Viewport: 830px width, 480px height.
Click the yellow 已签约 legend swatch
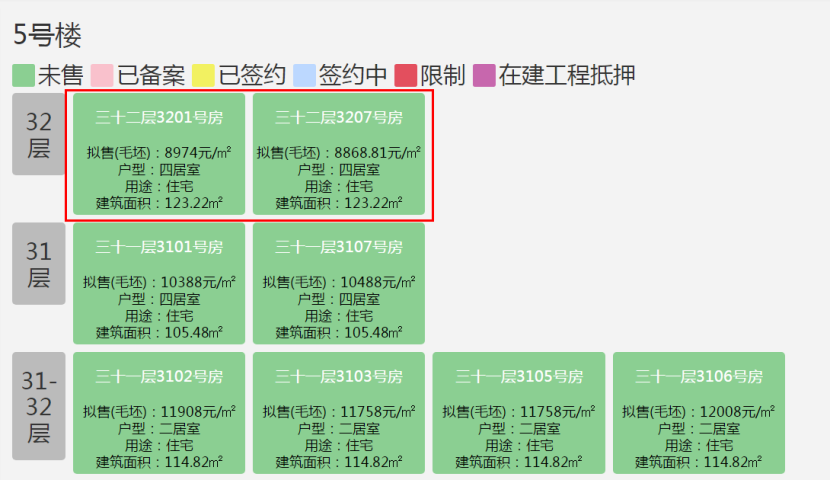pos(203,75)
